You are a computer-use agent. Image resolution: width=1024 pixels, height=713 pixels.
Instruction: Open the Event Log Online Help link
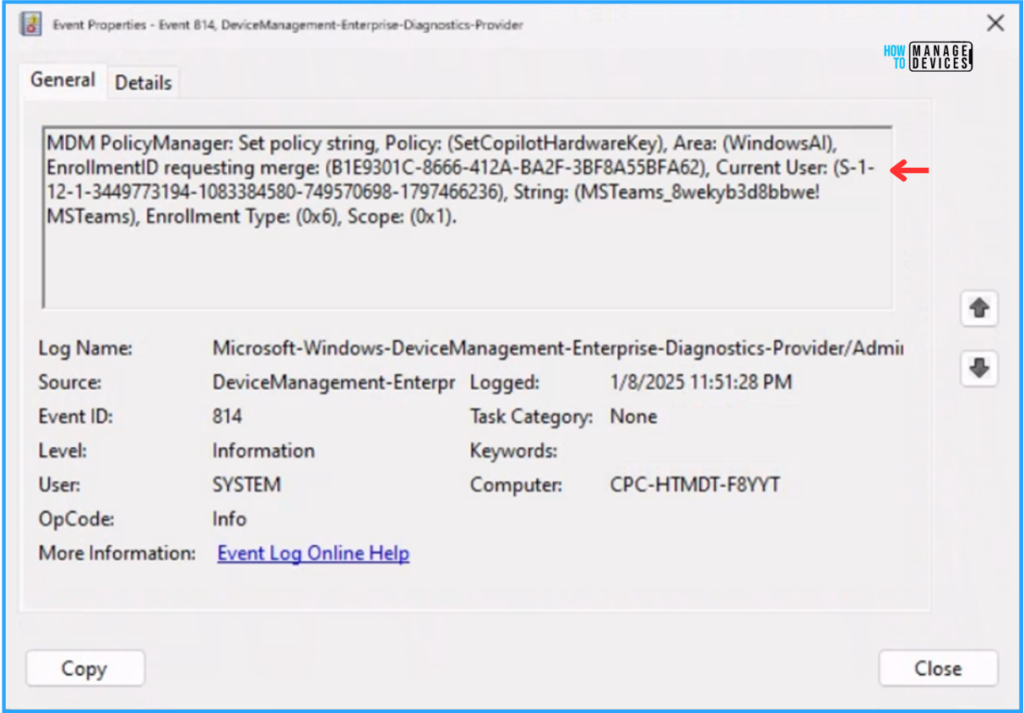tap(313, 553)
